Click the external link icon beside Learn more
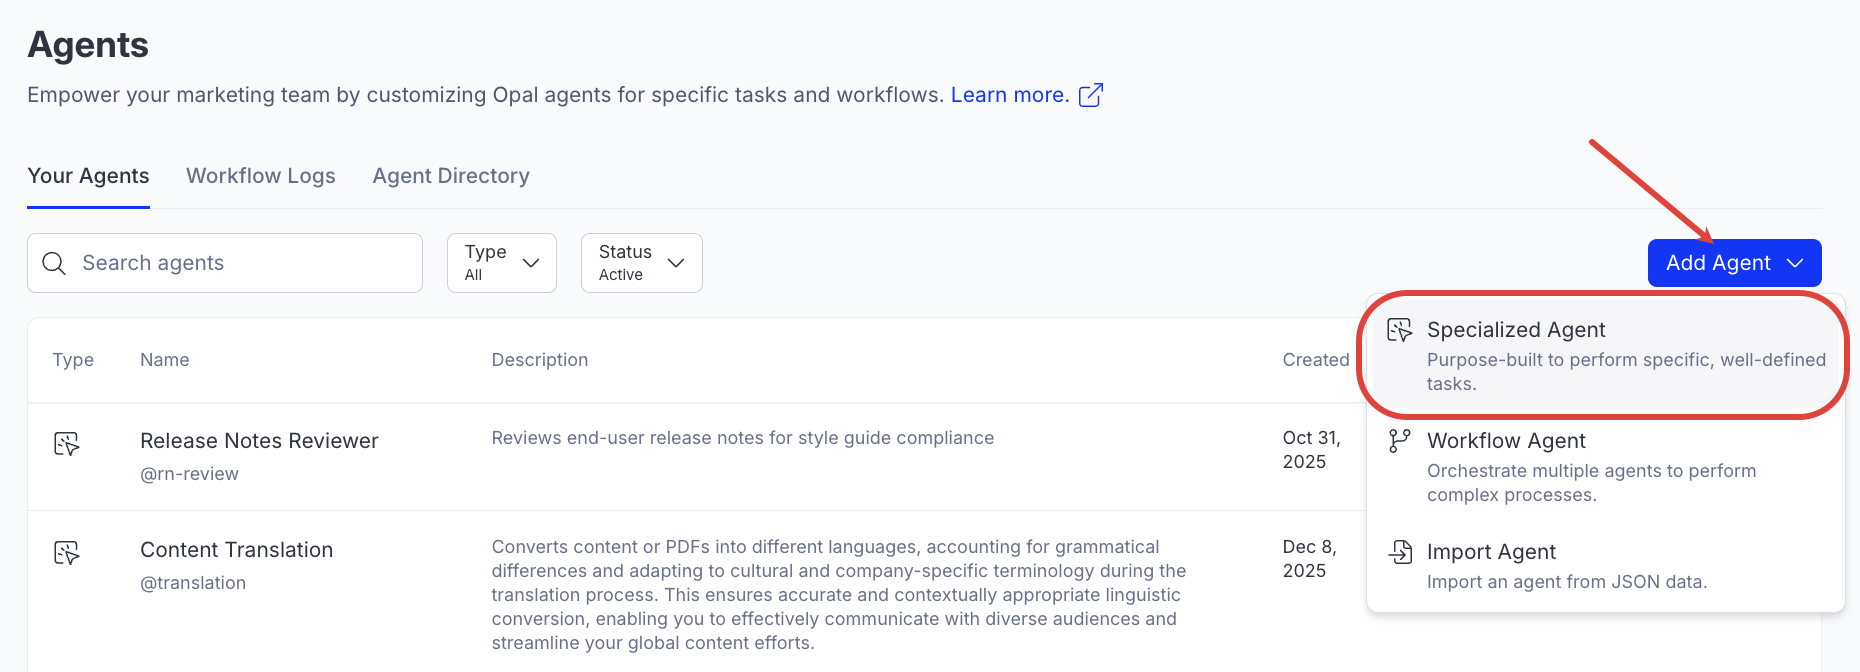The width and height of the screenshot is (1860, 672). [1091, 95]
